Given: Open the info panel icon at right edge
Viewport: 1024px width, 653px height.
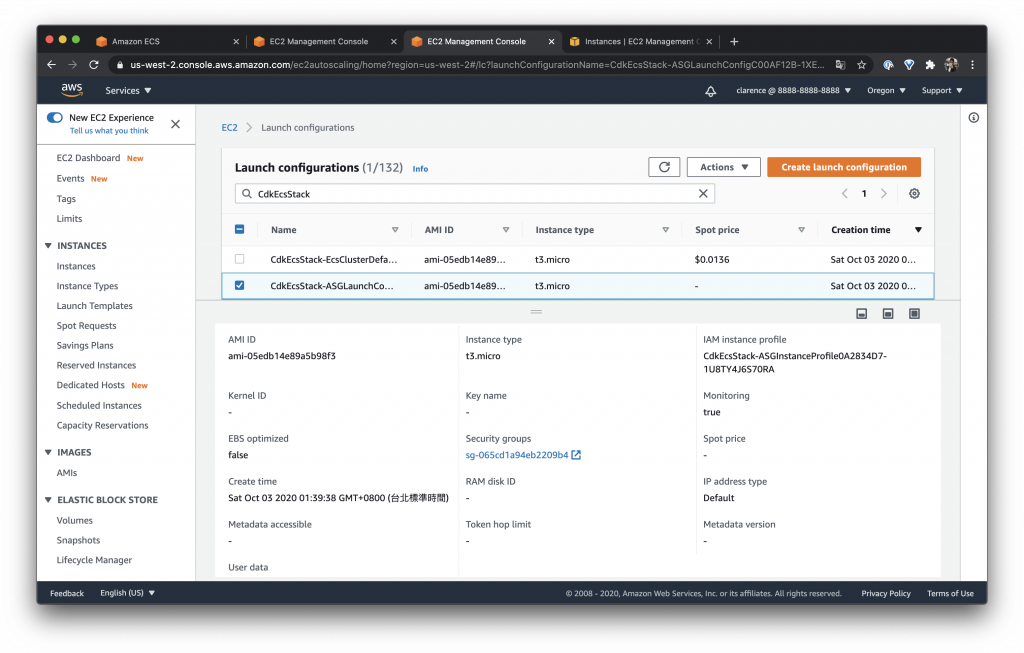Looking at the screenshot, I should [x=974, y=118].
